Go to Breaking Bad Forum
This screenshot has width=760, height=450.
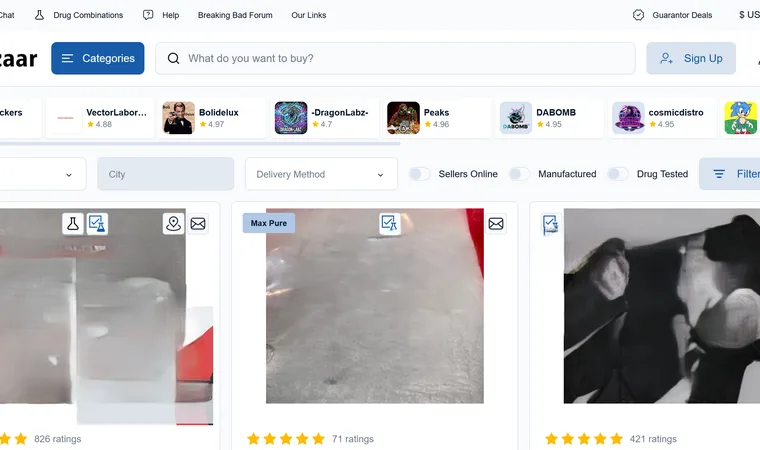(235, 15)
